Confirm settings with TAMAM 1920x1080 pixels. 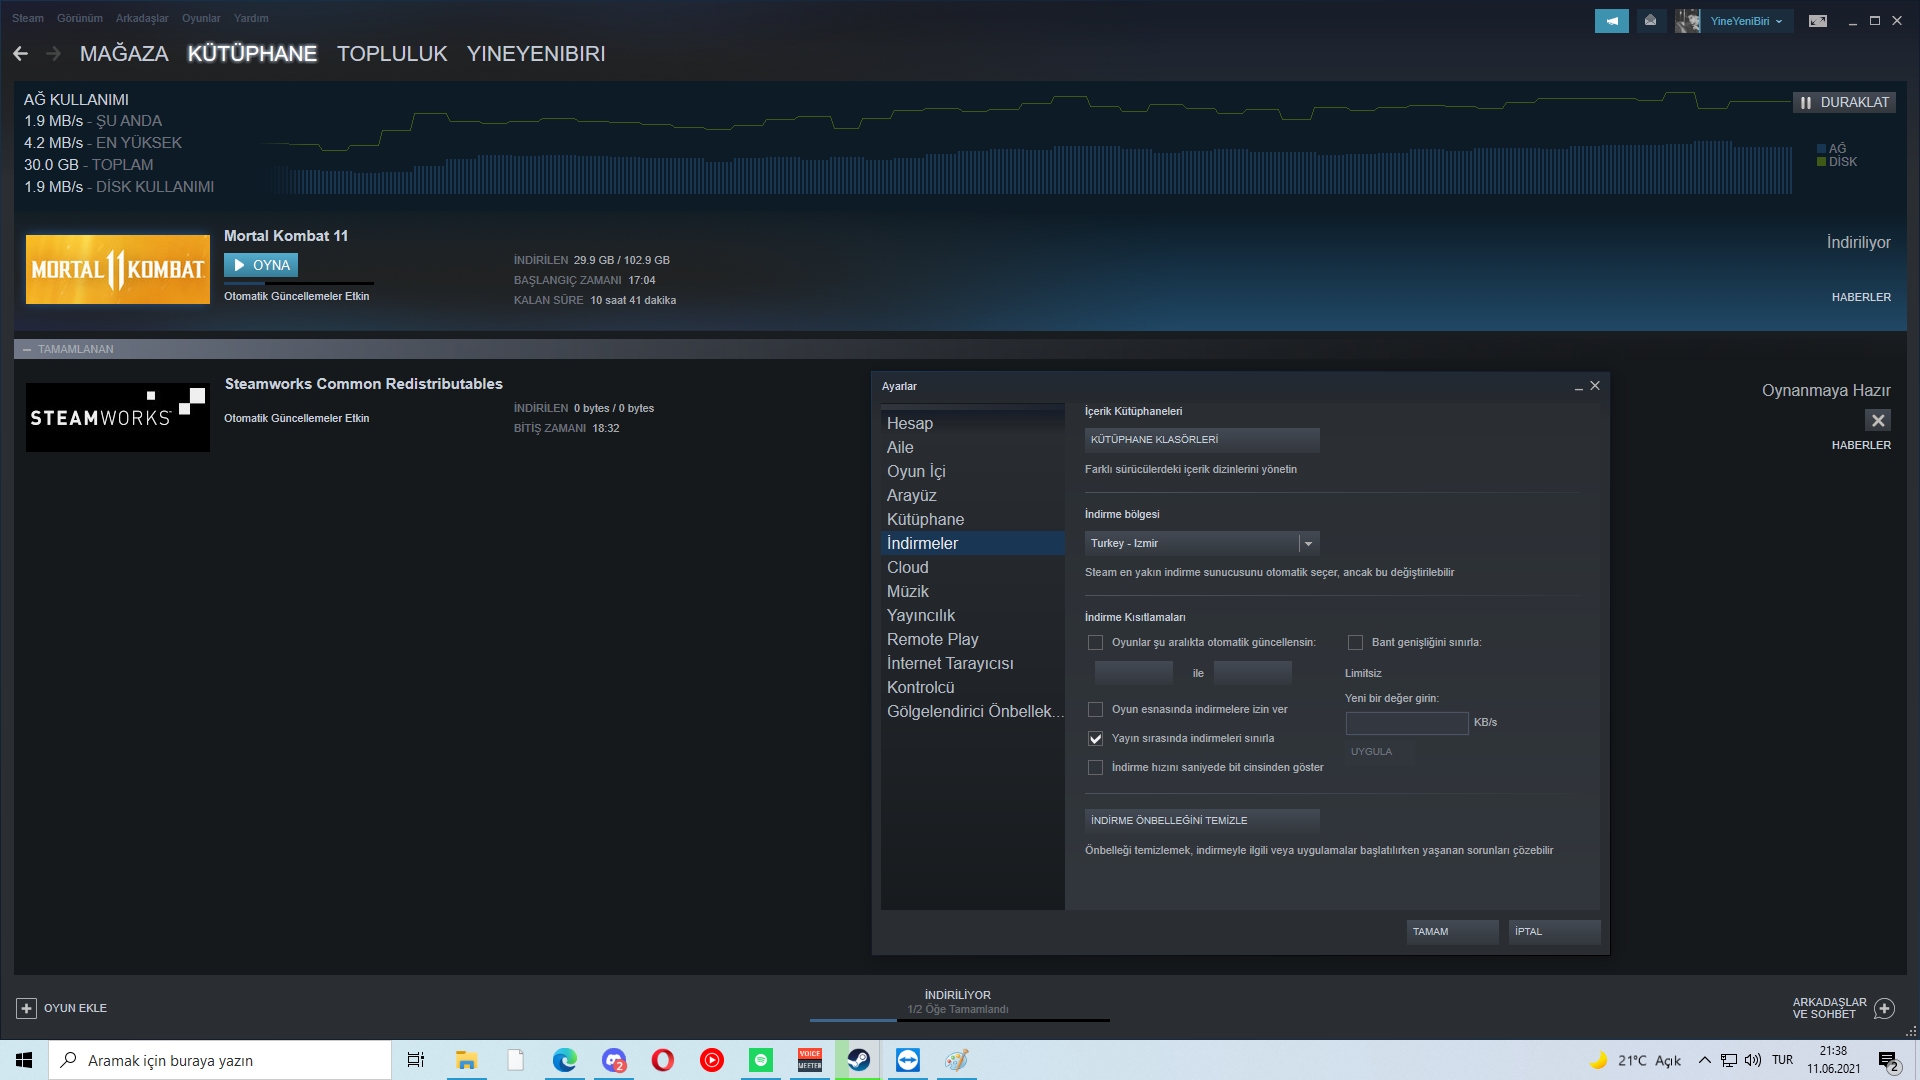click(1452, 932)
